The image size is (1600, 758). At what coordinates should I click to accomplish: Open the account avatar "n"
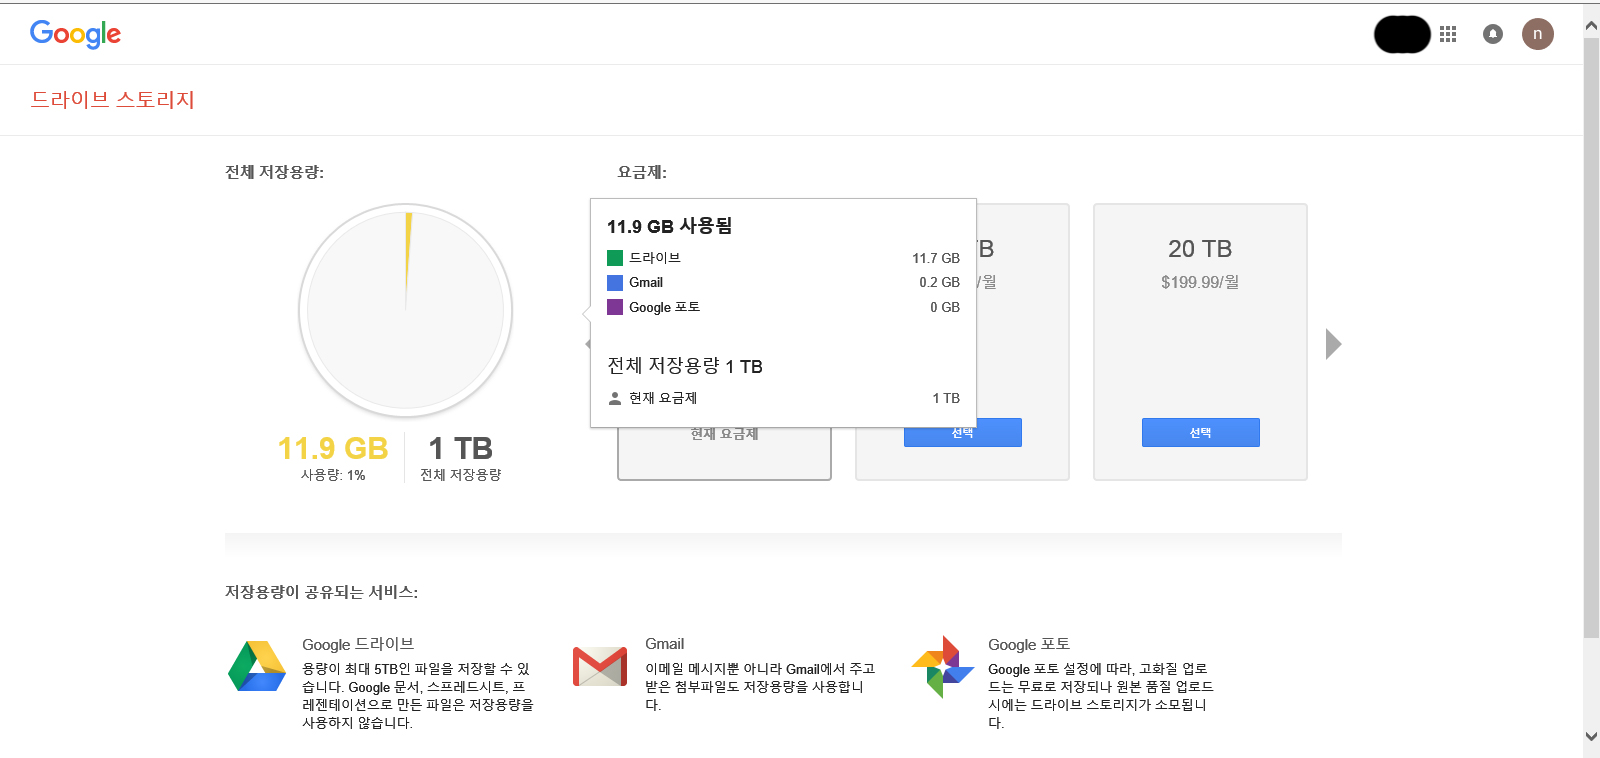pyautogui.click(x=1538, y=34)
